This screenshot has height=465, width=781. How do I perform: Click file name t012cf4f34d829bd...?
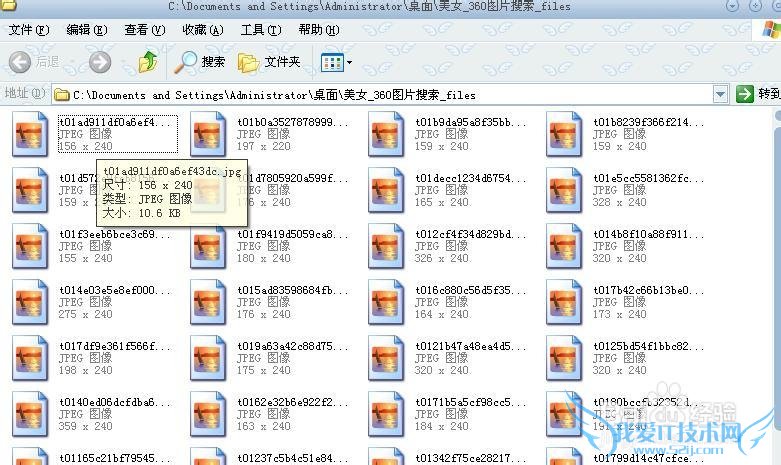pyautogui.click(x=471, y=234)
